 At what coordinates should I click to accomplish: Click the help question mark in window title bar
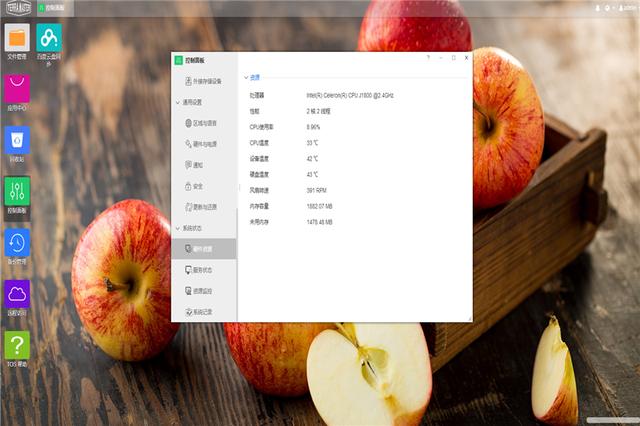(x=428, y=58)
